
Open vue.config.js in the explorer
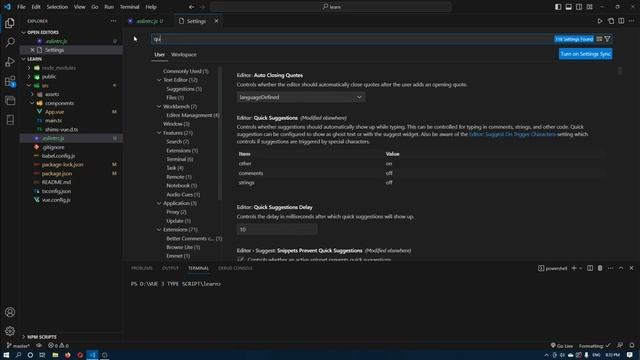click(56, 200)
